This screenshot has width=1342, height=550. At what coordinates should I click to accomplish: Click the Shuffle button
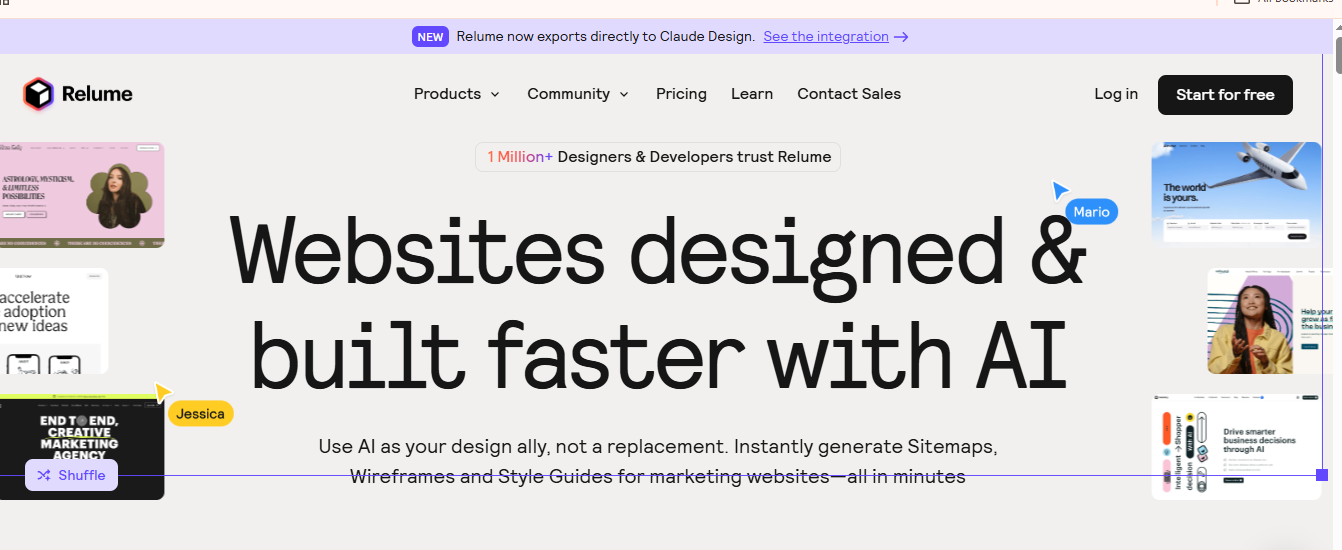coord(71,475)
